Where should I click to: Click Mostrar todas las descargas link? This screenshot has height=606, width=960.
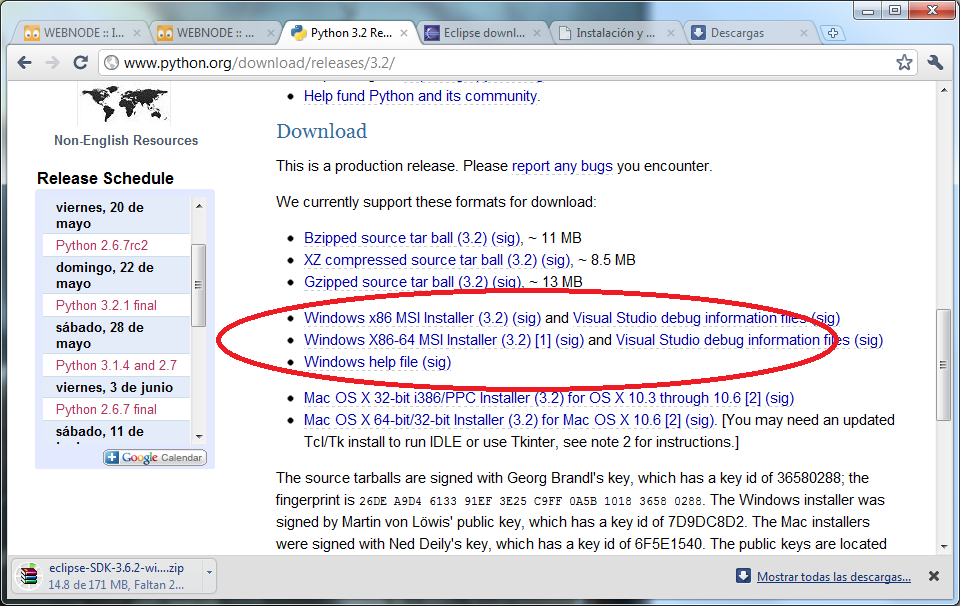[x=834, y=577]
